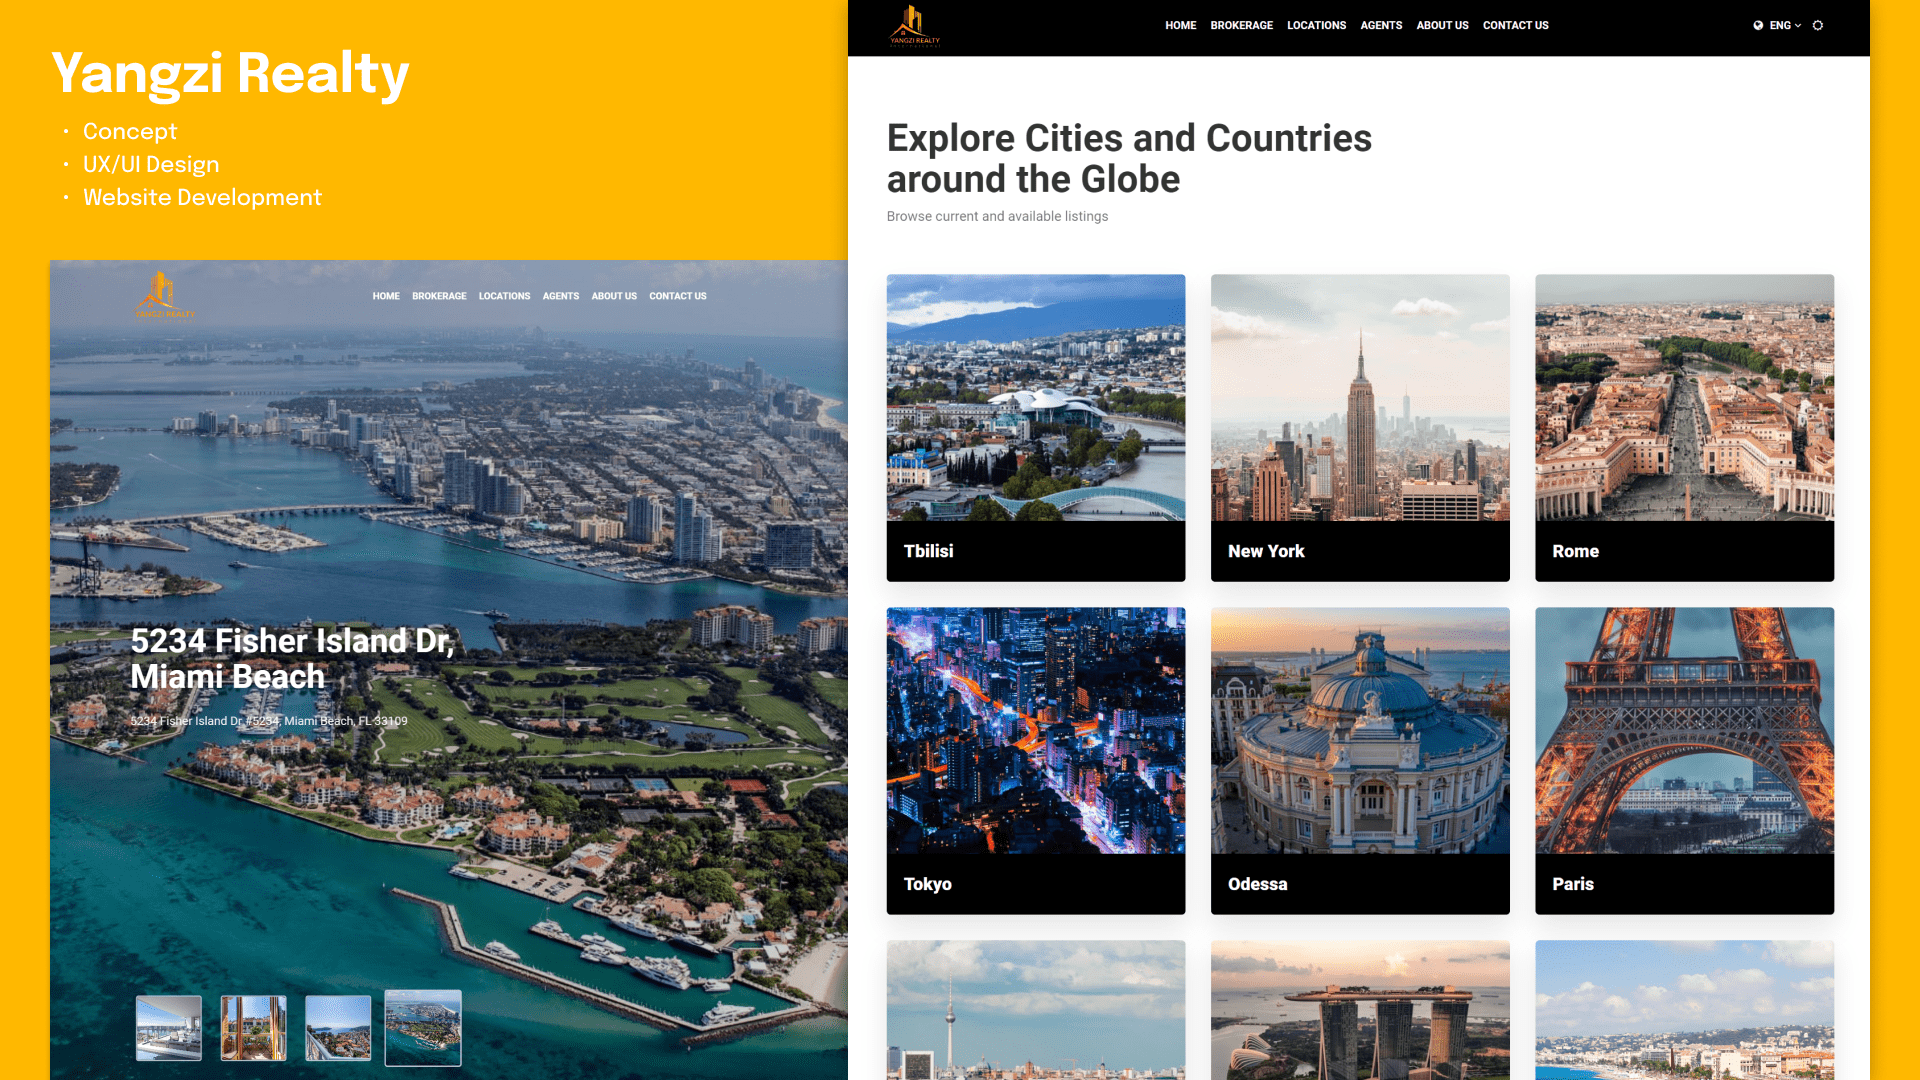Select HOME on the Miami Beach page menu
This screenshot has width=1920, height=1080.
pos(386,296)
